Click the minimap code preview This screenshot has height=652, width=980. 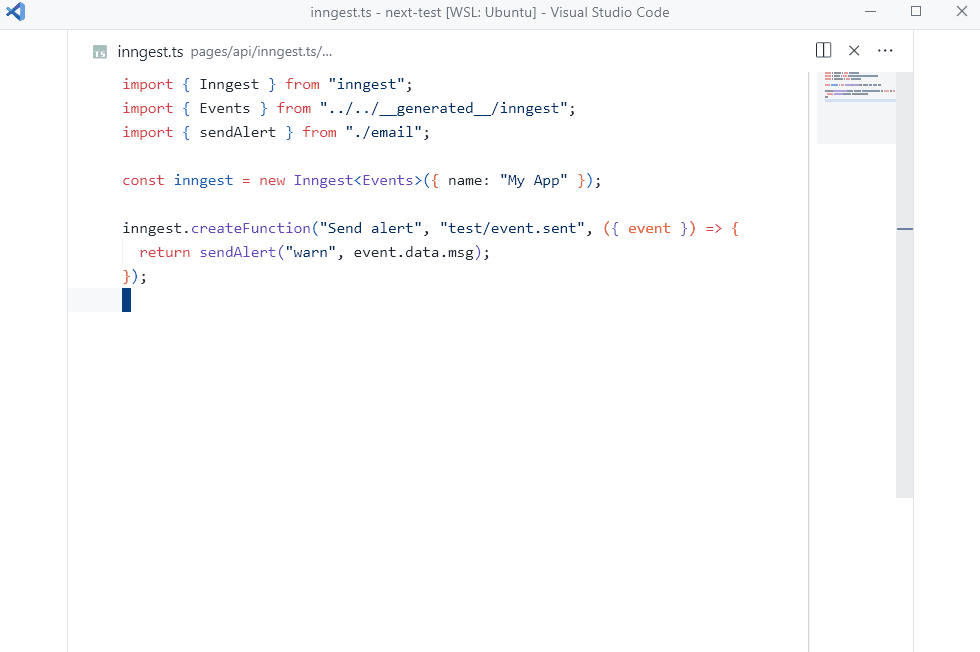(x=856, y=108)
